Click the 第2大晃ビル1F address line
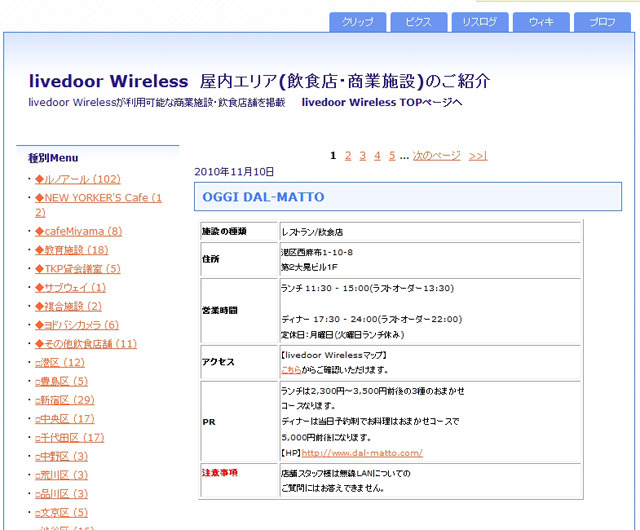 tap(309, 267)
